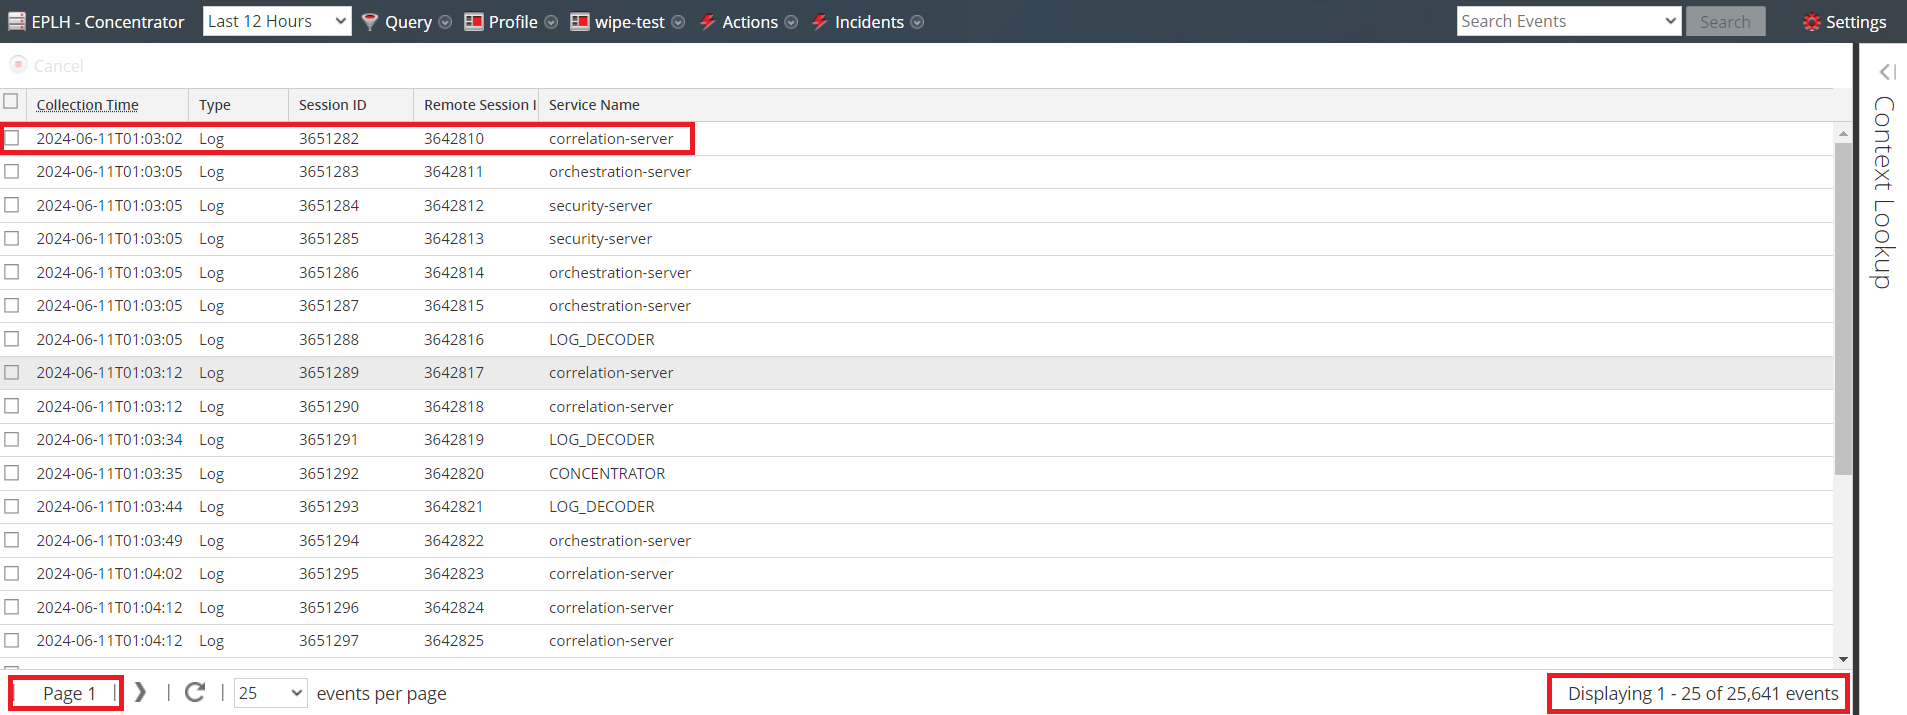This screenshot has width=1907, height=715.
Task: Click the Query funnel icon
Action: 370,22
